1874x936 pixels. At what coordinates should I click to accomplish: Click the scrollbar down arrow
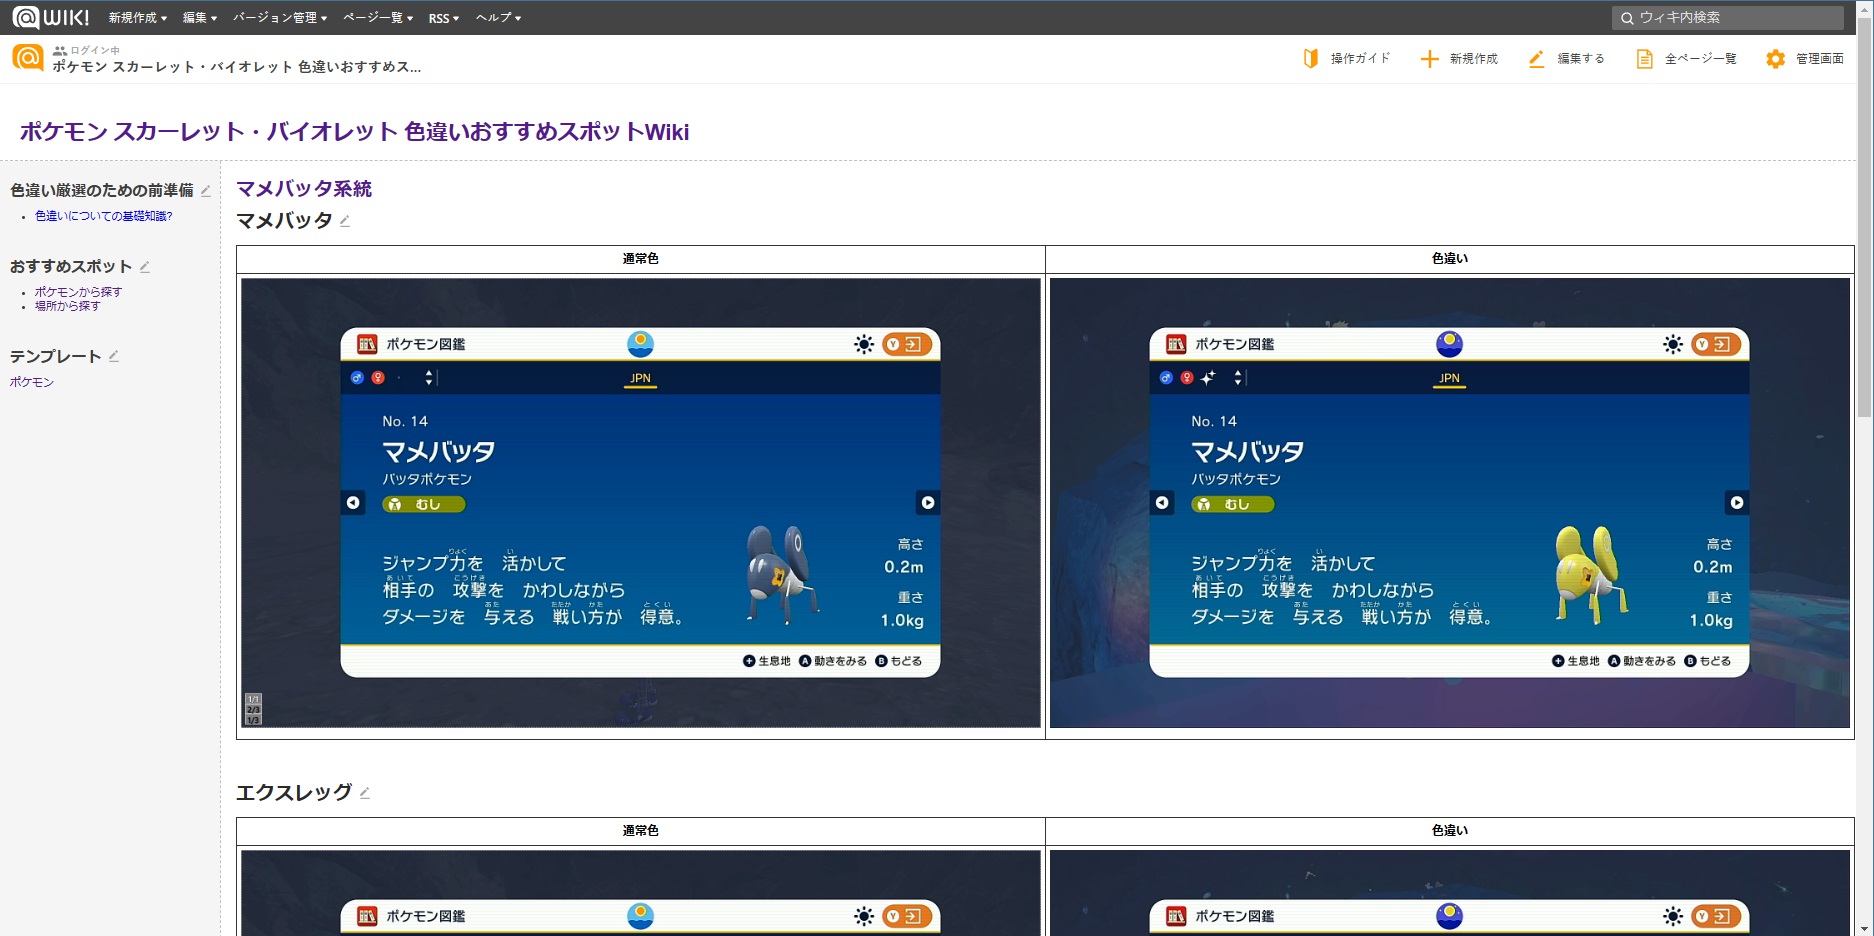coord(1865,928)
